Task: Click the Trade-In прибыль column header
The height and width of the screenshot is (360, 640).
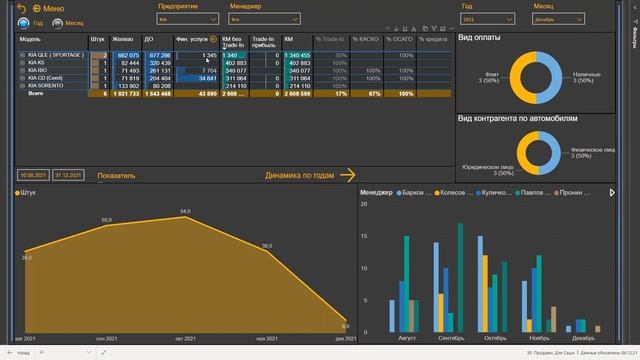Action: pos(263,42)
